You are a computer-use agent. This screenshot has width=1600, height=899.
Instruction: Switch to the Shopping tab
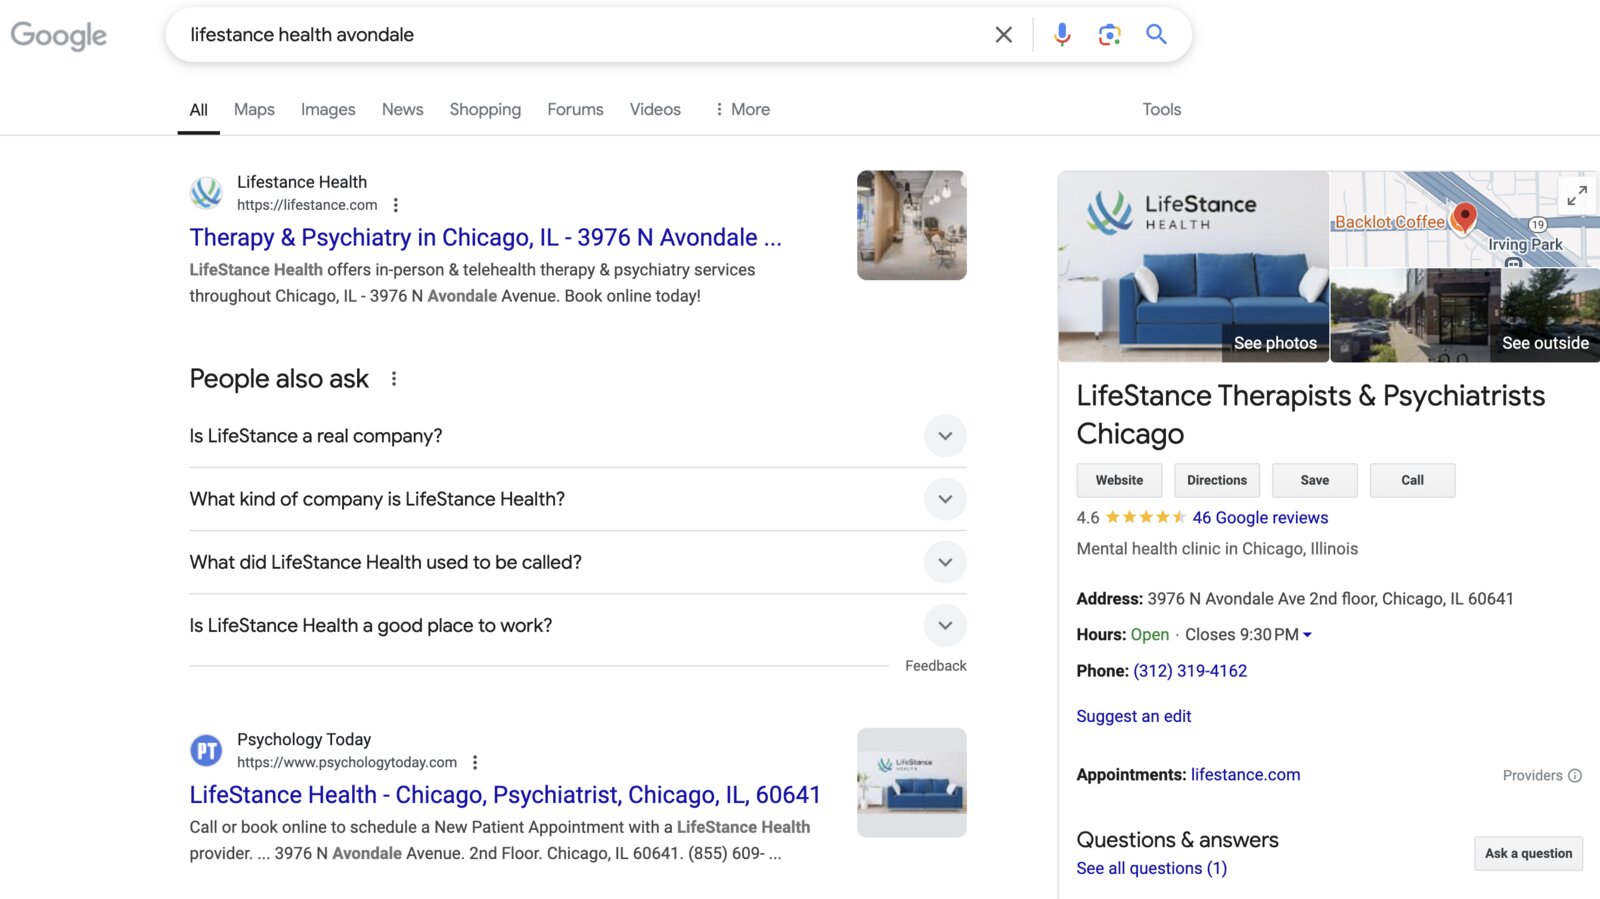click(x=485, y=110)
